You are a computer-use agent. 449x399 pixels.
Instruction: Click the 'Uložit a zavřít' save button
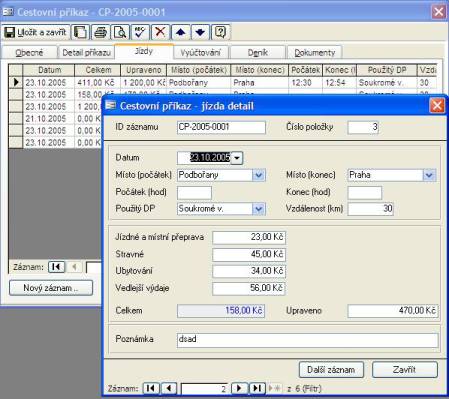point(35,33)
